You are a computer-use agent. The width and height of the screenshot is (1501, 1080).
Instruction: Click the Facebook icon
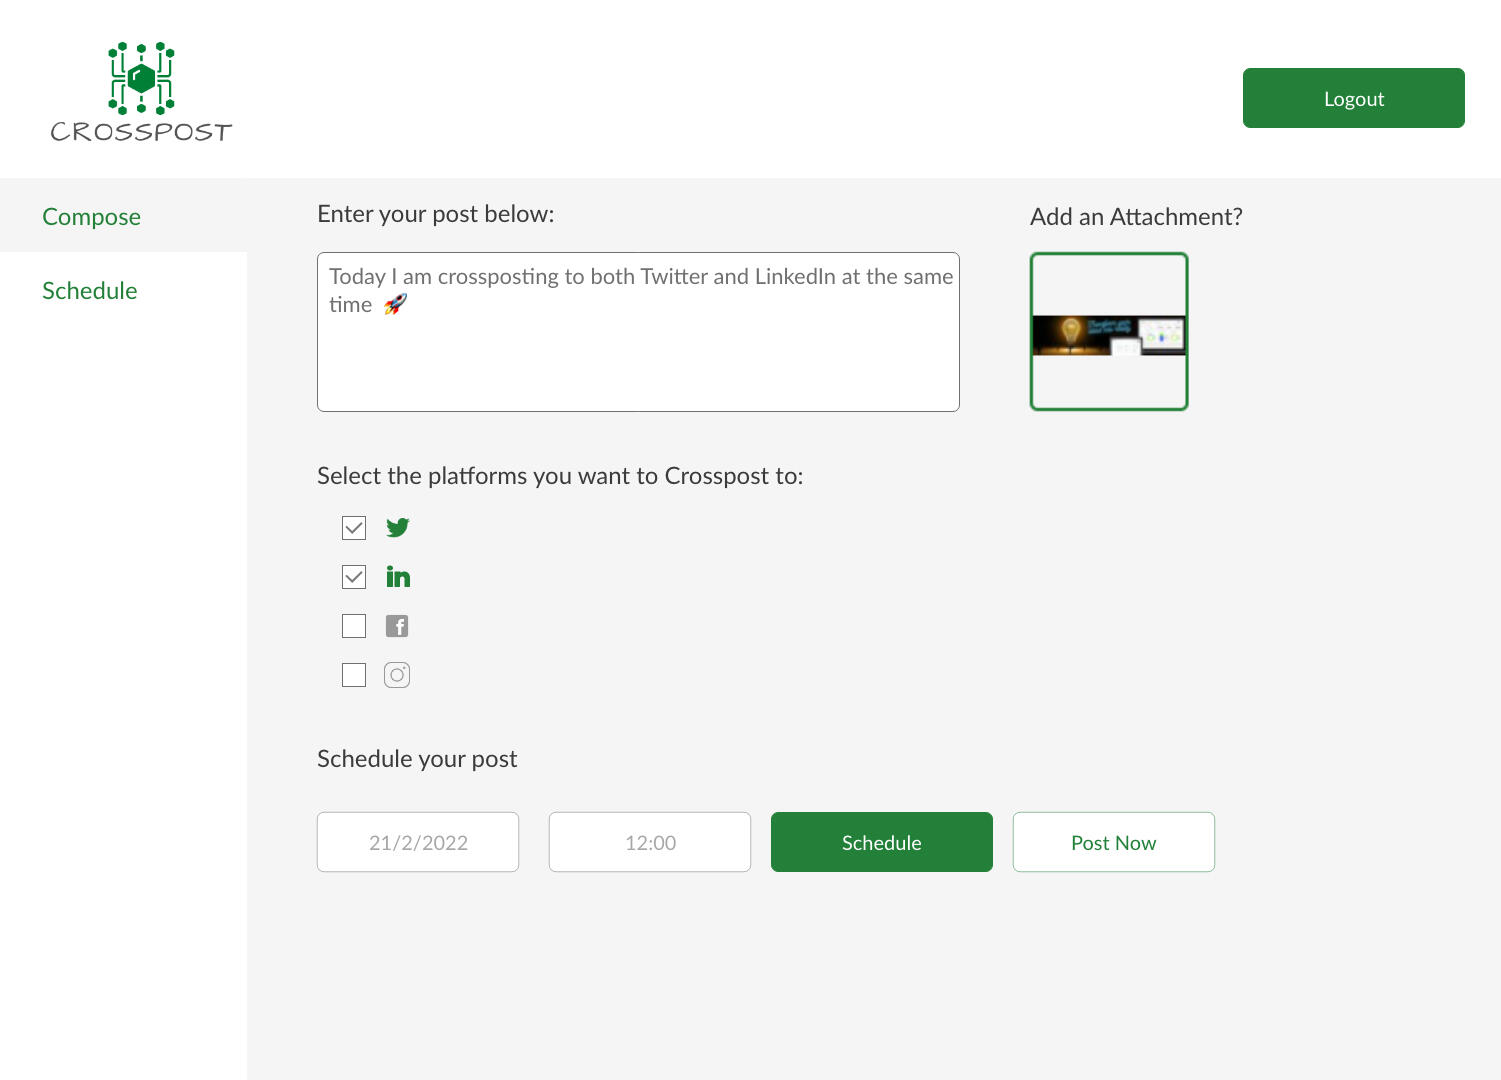pyautogui.click(x=397, y=626)
